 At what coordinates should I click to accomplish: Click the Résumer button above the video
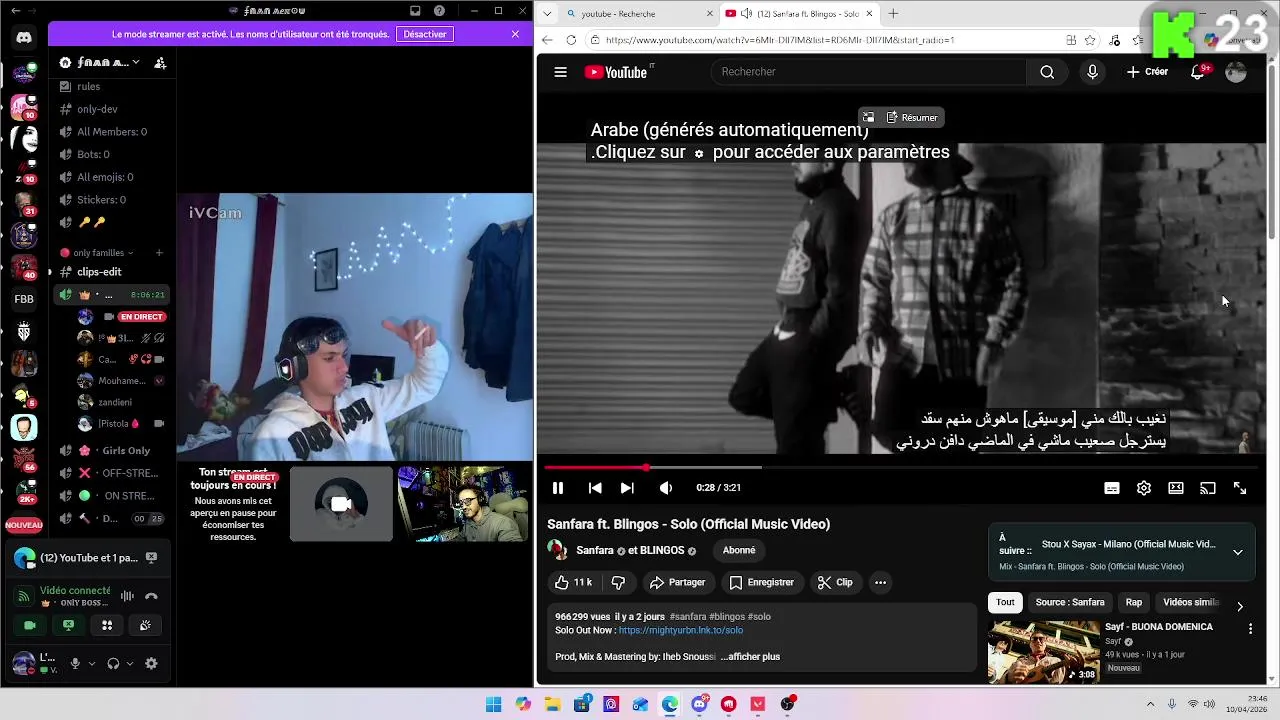(x=911, y=117)
